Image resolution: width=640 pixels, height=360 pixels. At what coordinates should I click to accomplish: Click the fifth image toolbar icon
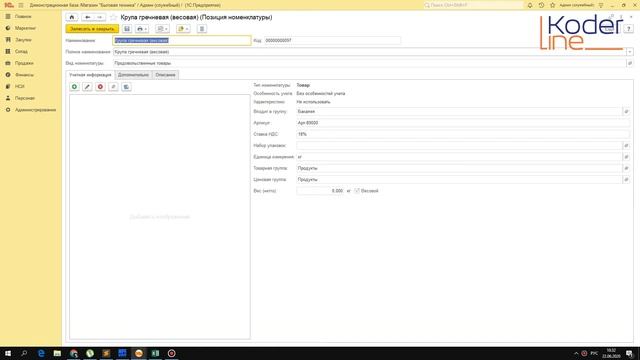127,87
